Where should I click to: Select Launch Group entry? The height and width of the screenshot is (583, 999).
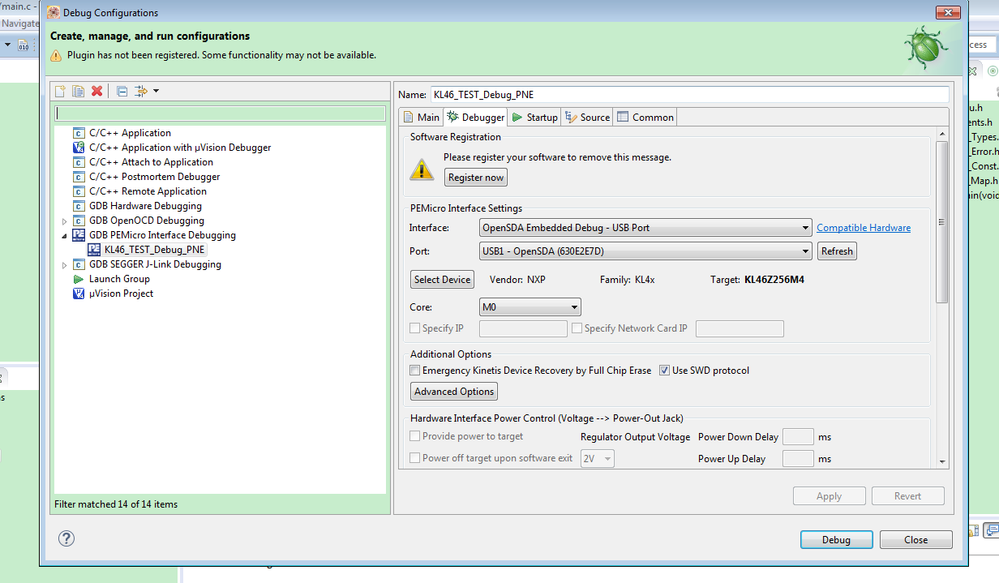(119, 279)
